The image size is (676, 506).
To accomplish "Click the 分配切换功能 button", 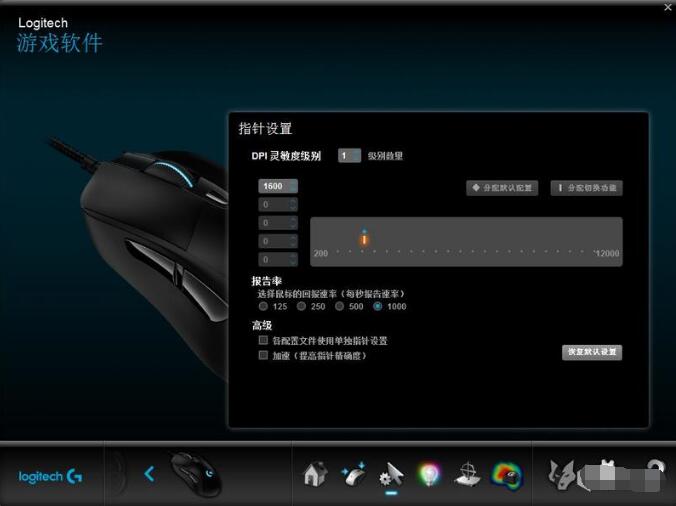I will [x=586, y=188].
